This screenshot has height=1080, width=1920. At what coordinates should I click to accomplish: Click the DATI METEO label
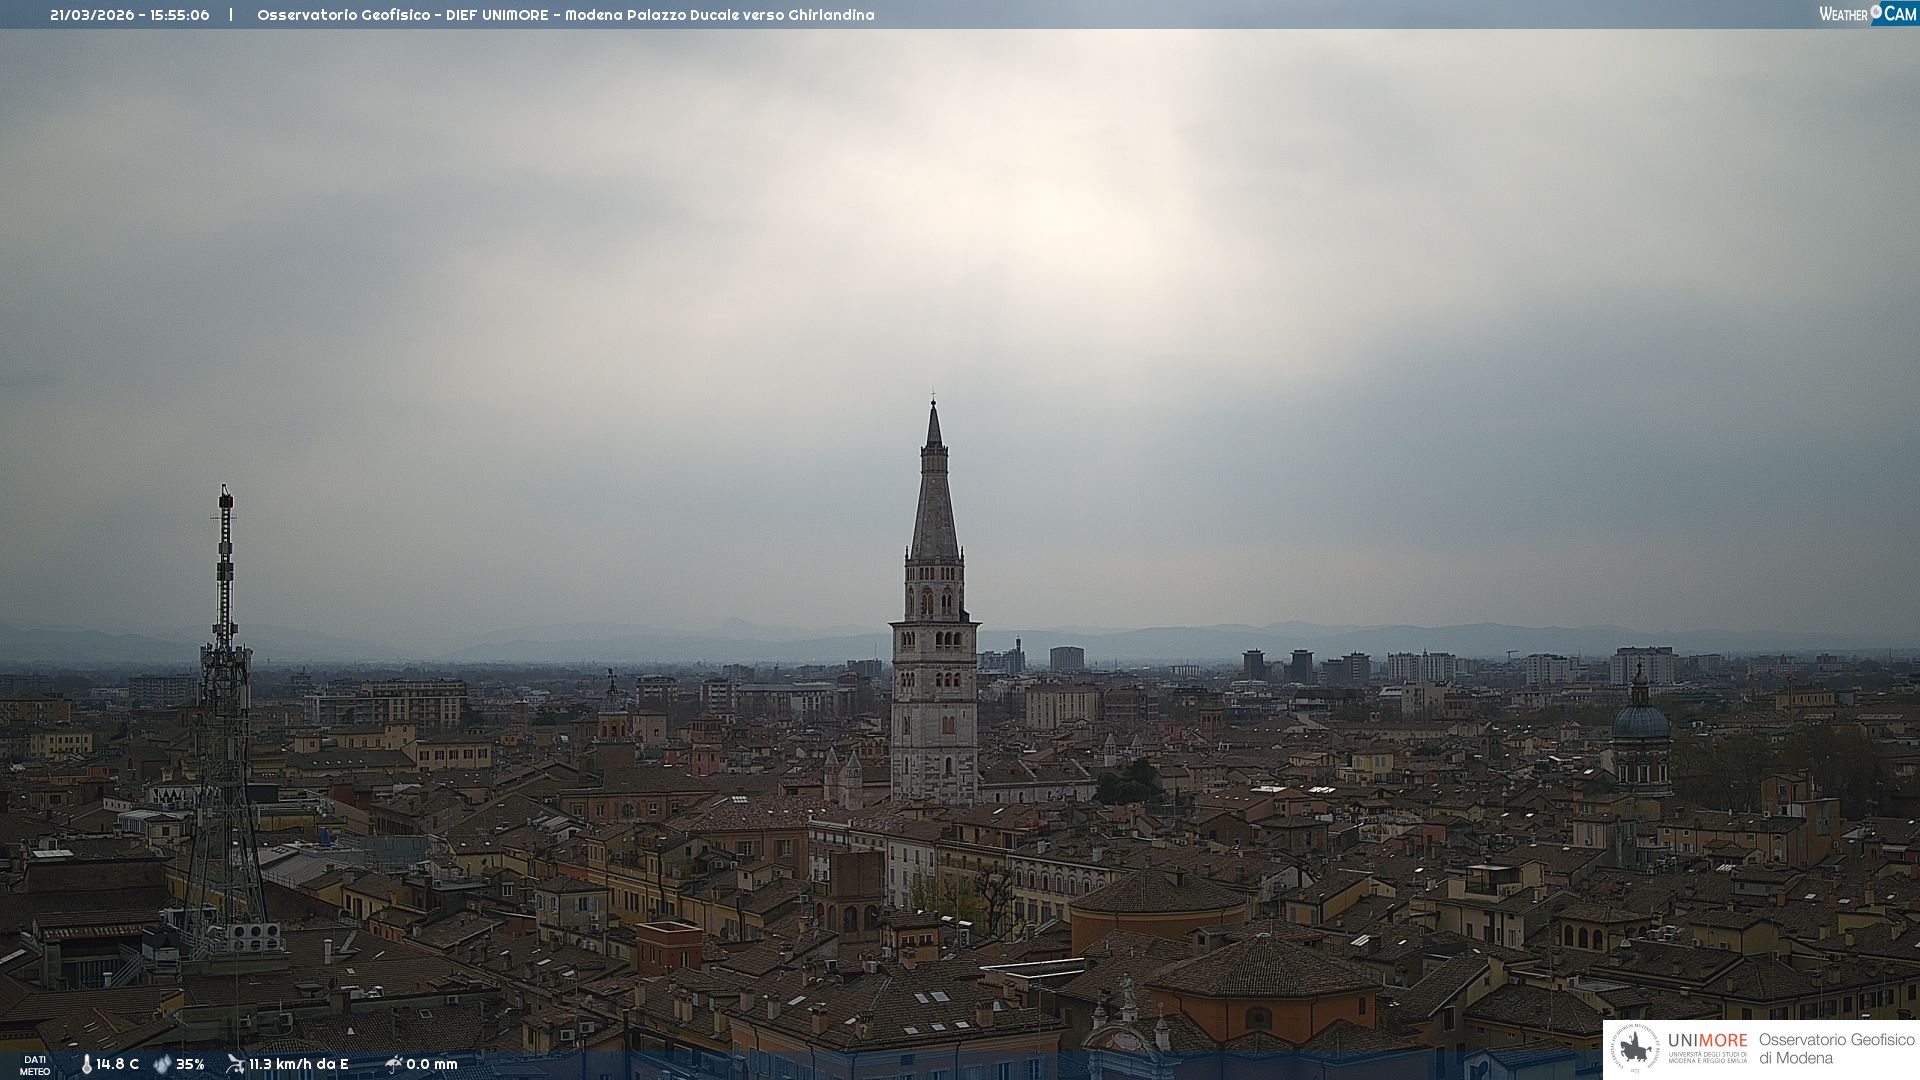pos(35,1065)
